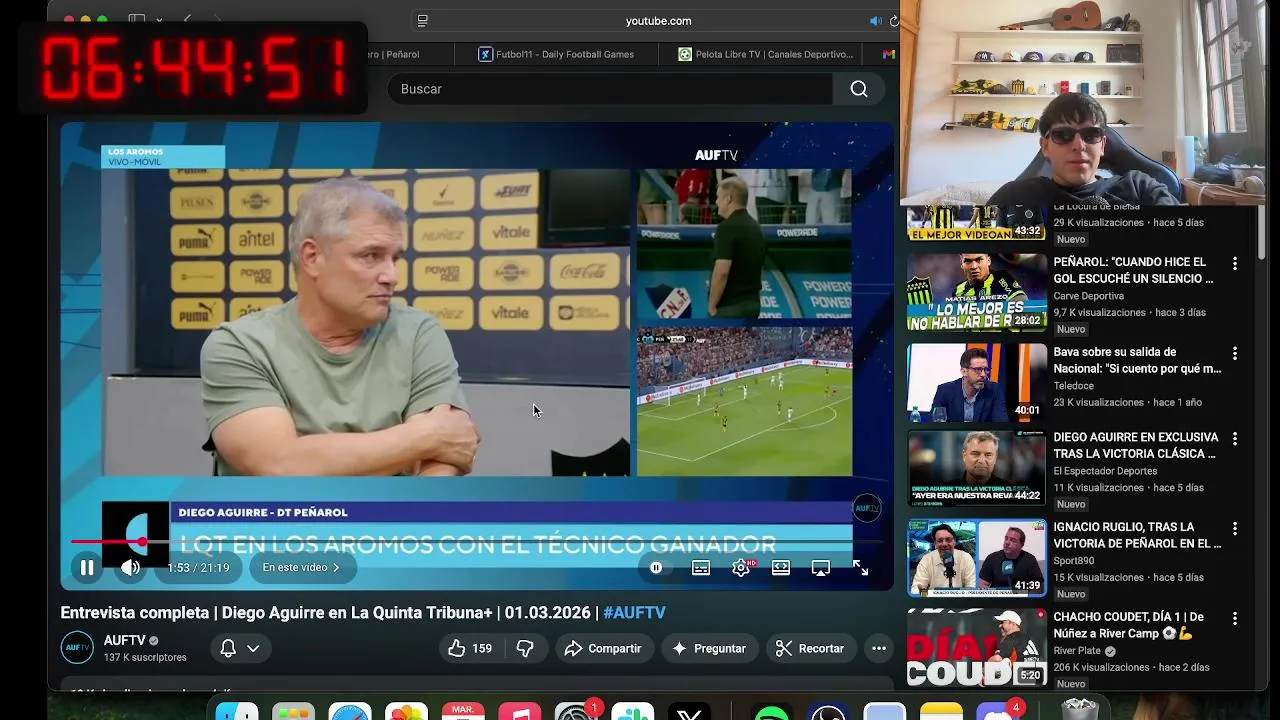Click the Sport890 channel name
The image size is (1280, 720).
1073,561
